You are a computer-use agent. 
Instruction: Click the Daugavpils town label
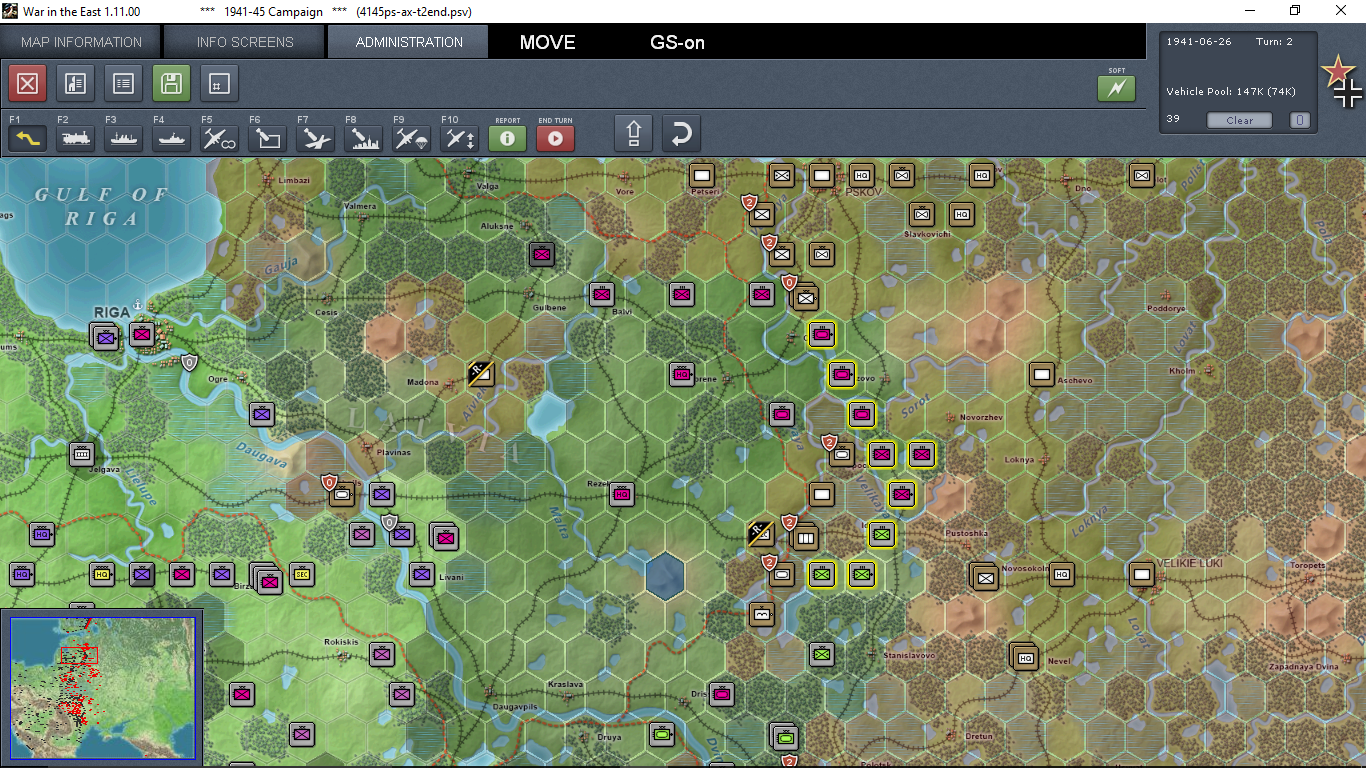(514, 707)
